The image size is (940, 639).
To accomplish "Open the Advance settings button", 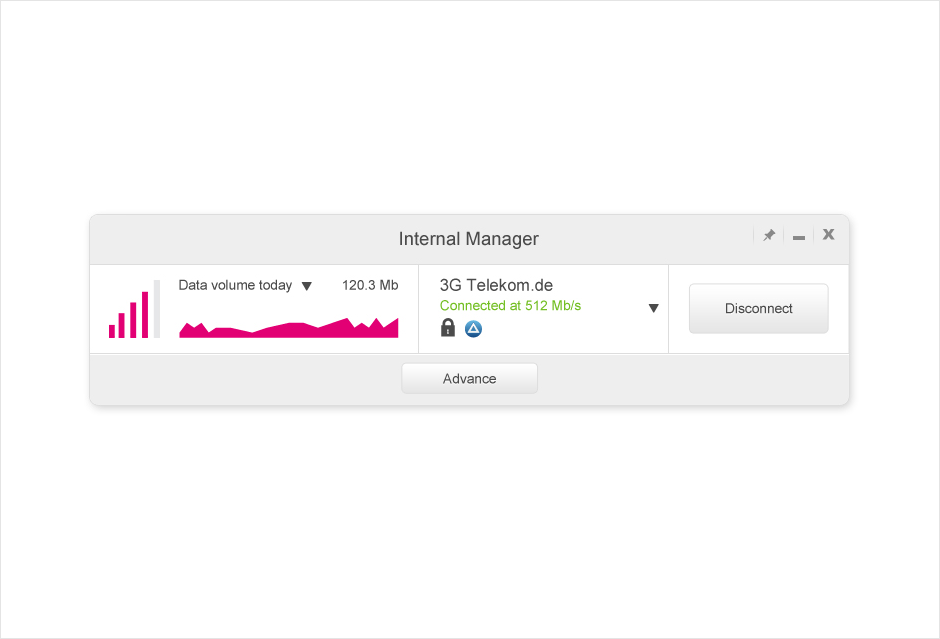I will 470,378.
